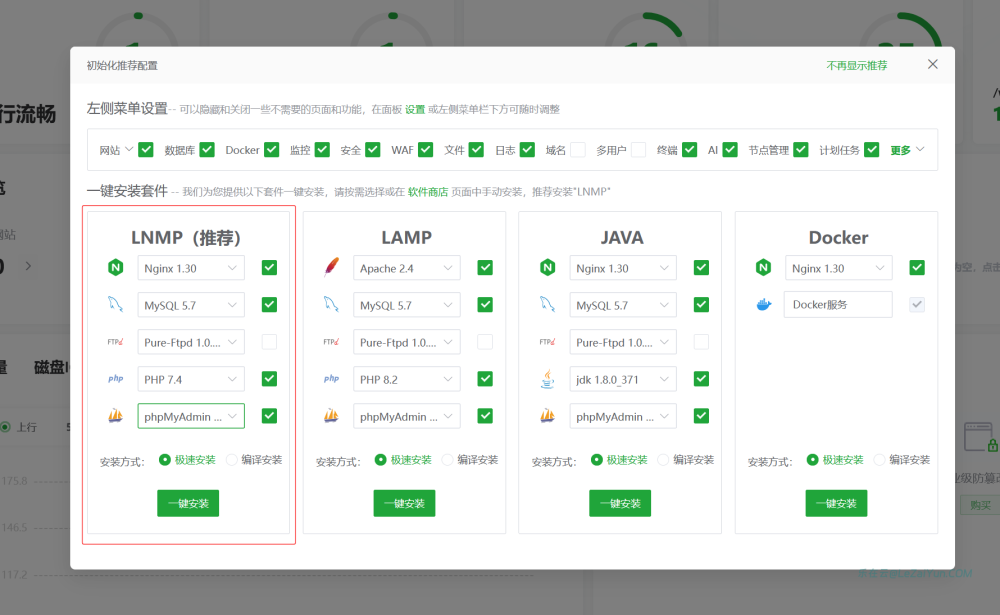Open jdk 1.8.0_371 version dropdown
The image size is (1000, 615).
coord(622,380)
